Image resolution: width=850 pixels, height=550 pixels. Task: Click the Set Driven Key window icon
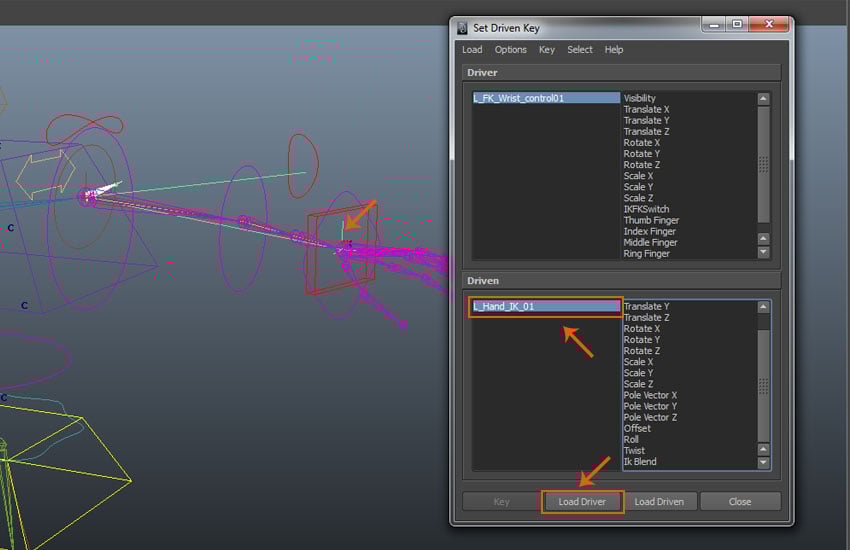click(x=463, y=27)
